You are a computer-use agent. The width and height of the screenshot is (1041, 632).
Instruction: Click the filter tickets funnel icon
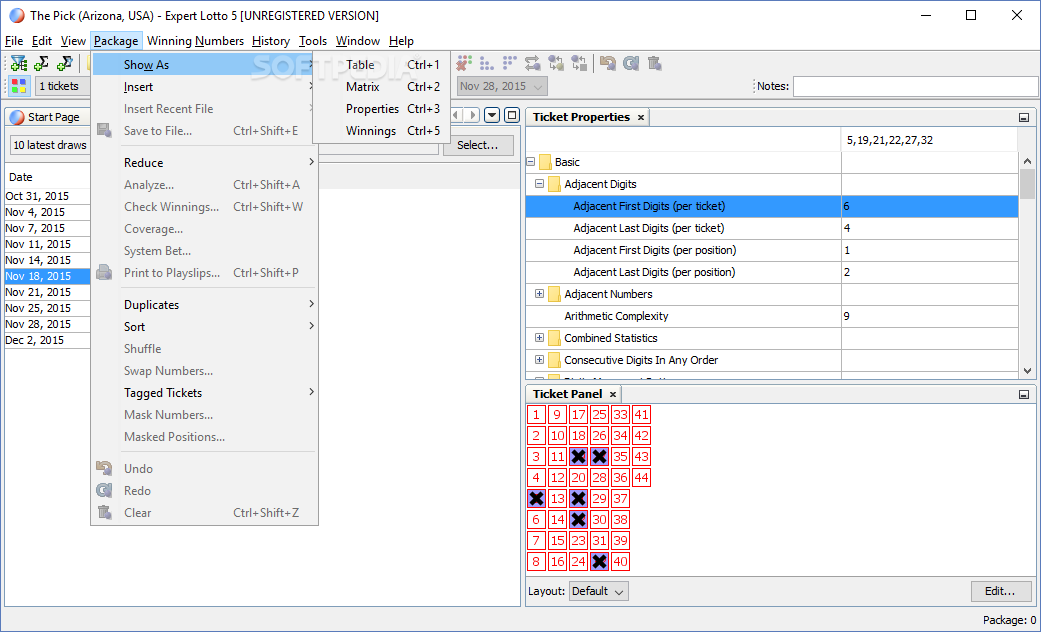click(19, 64)
